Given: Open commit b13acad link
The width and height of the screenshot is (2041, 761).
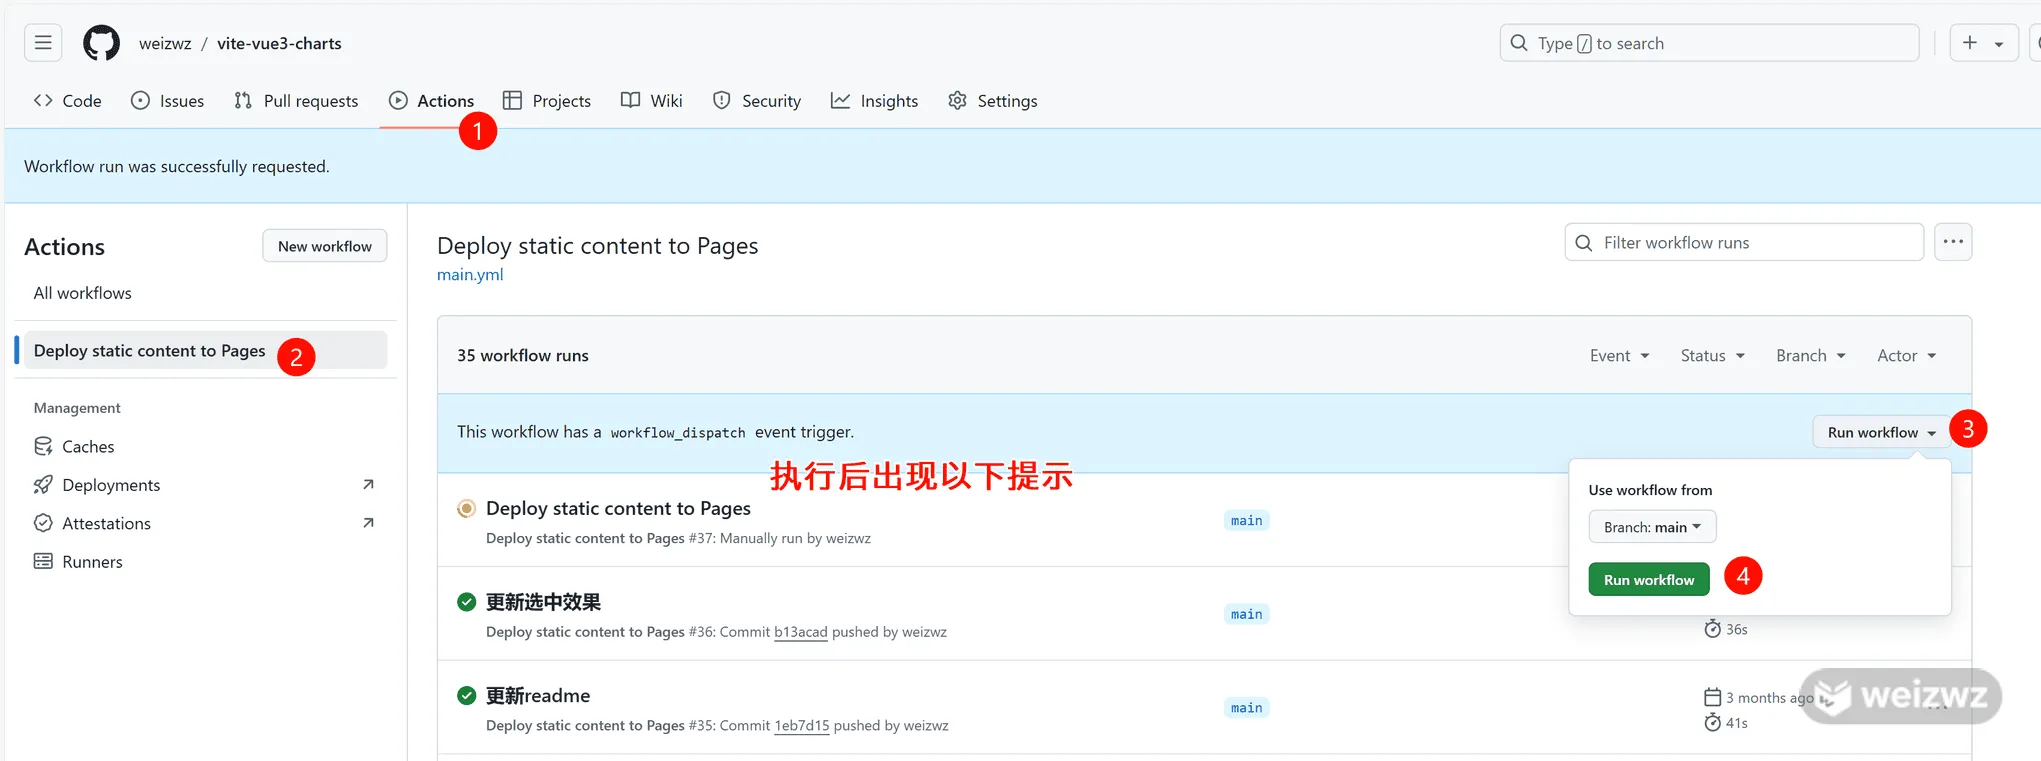Looking at the screenshot, I should (801, 632).
